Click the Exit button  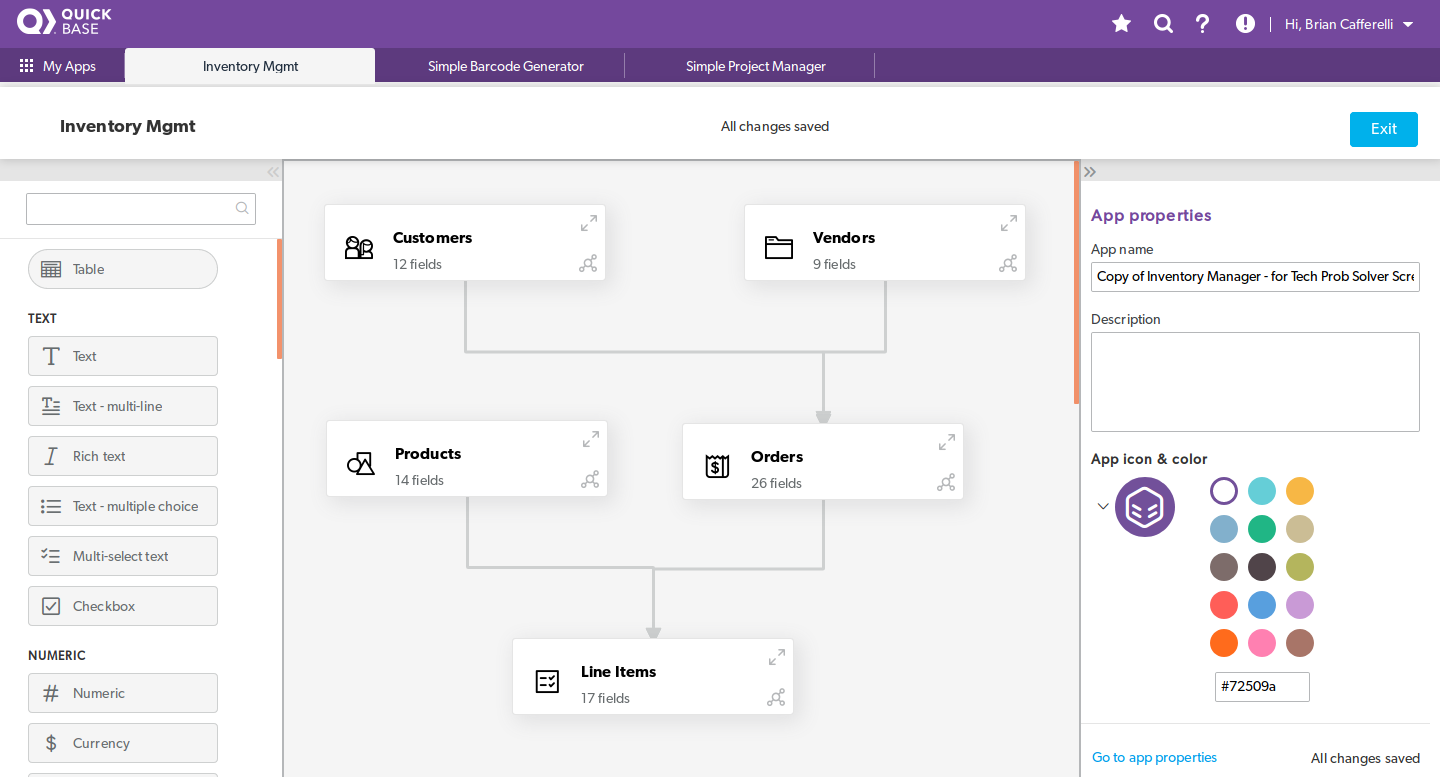(1383, 129)
